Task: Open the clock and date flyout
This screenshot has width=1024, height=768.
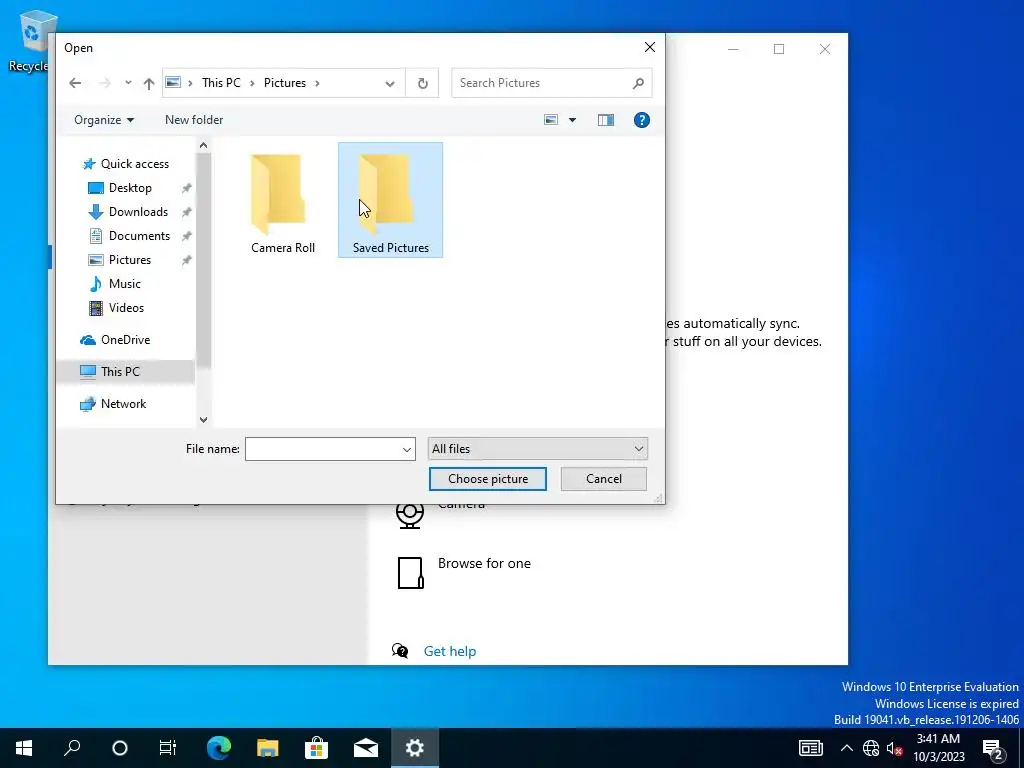Action: pos(938,748)
